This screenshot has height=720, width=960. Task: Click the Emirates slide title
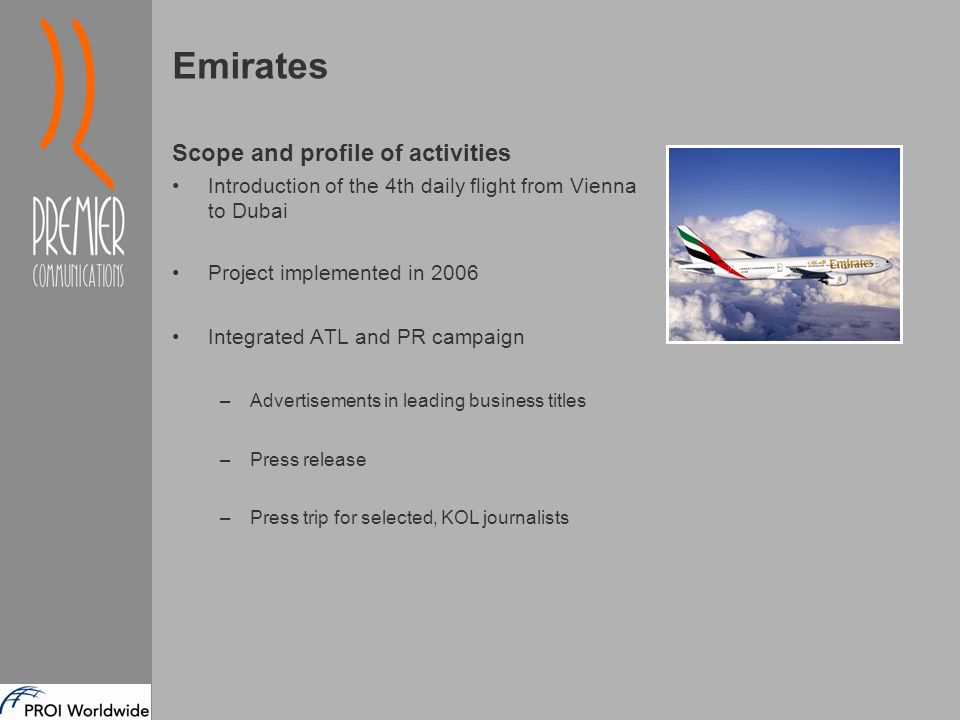click(250, 66)
